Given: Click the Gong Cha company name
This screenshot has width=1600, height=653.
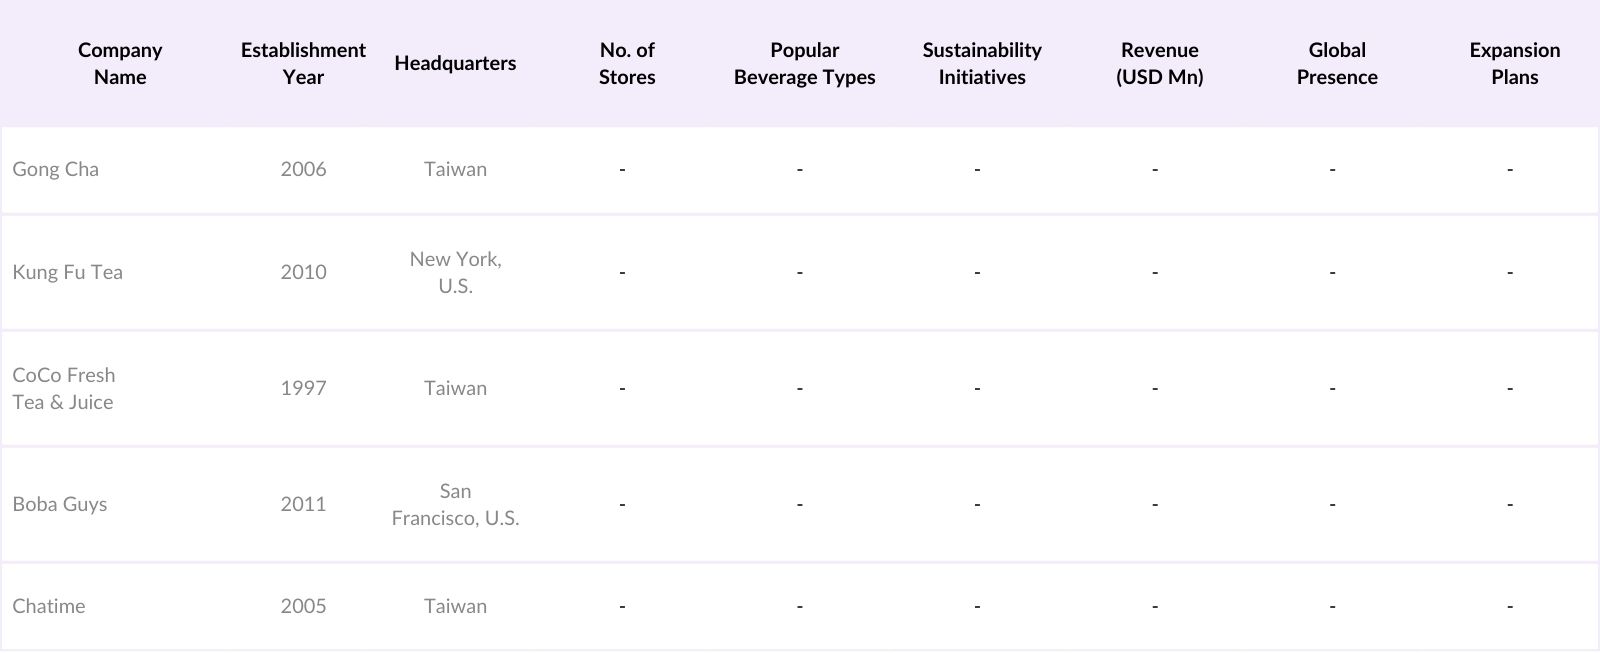Looking at the screenshot, I should click(x=56, y=169).
